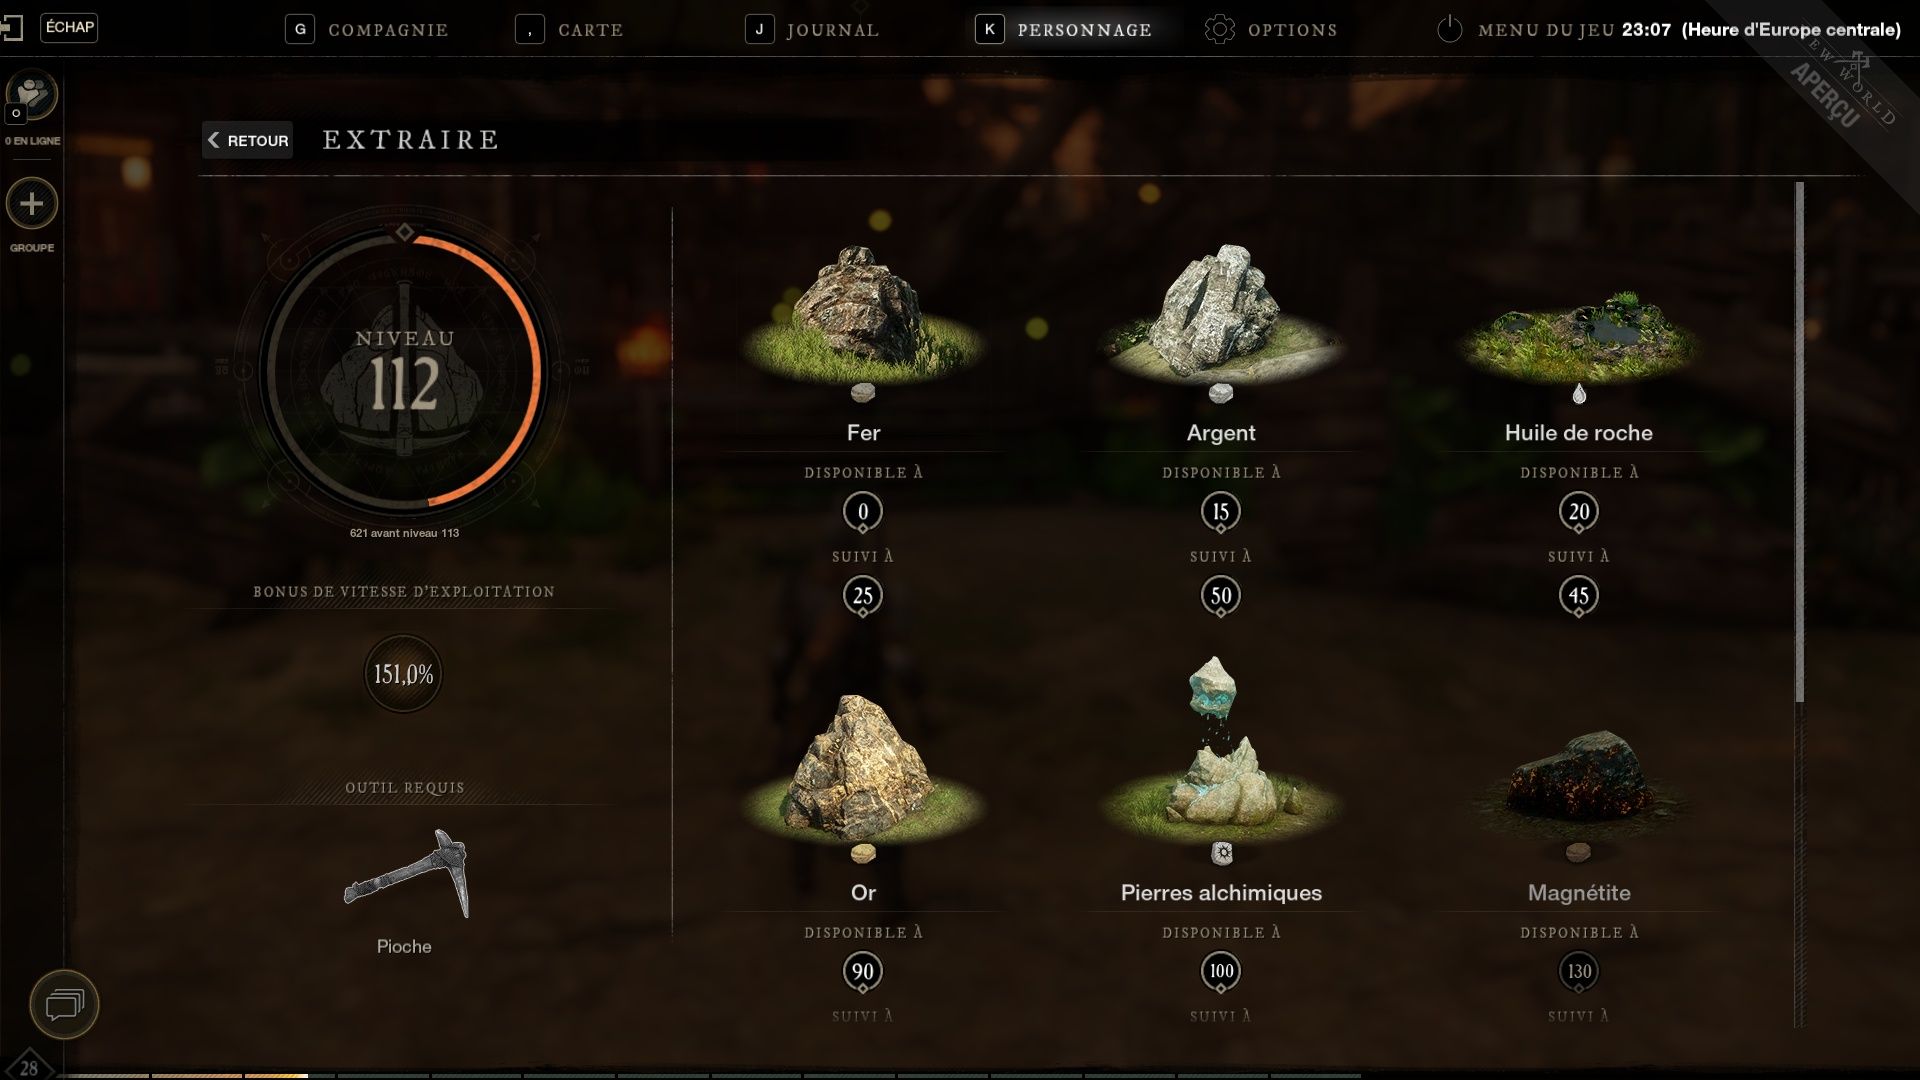Click the Pierres alchimiques crystal icon

click(1220, 750)
